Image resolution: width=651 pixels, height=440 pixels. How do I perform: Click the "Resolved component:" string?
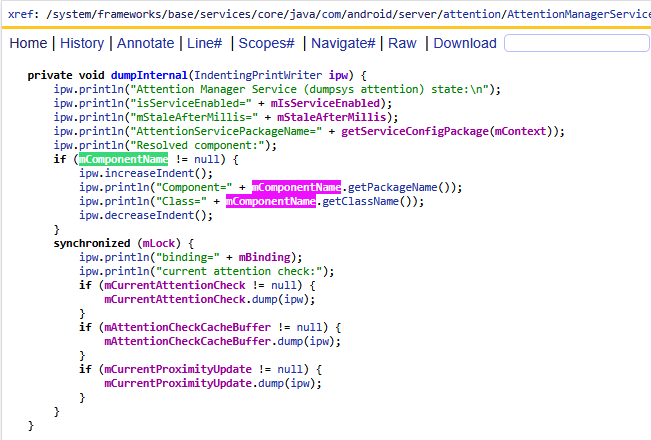pos(197,145)
